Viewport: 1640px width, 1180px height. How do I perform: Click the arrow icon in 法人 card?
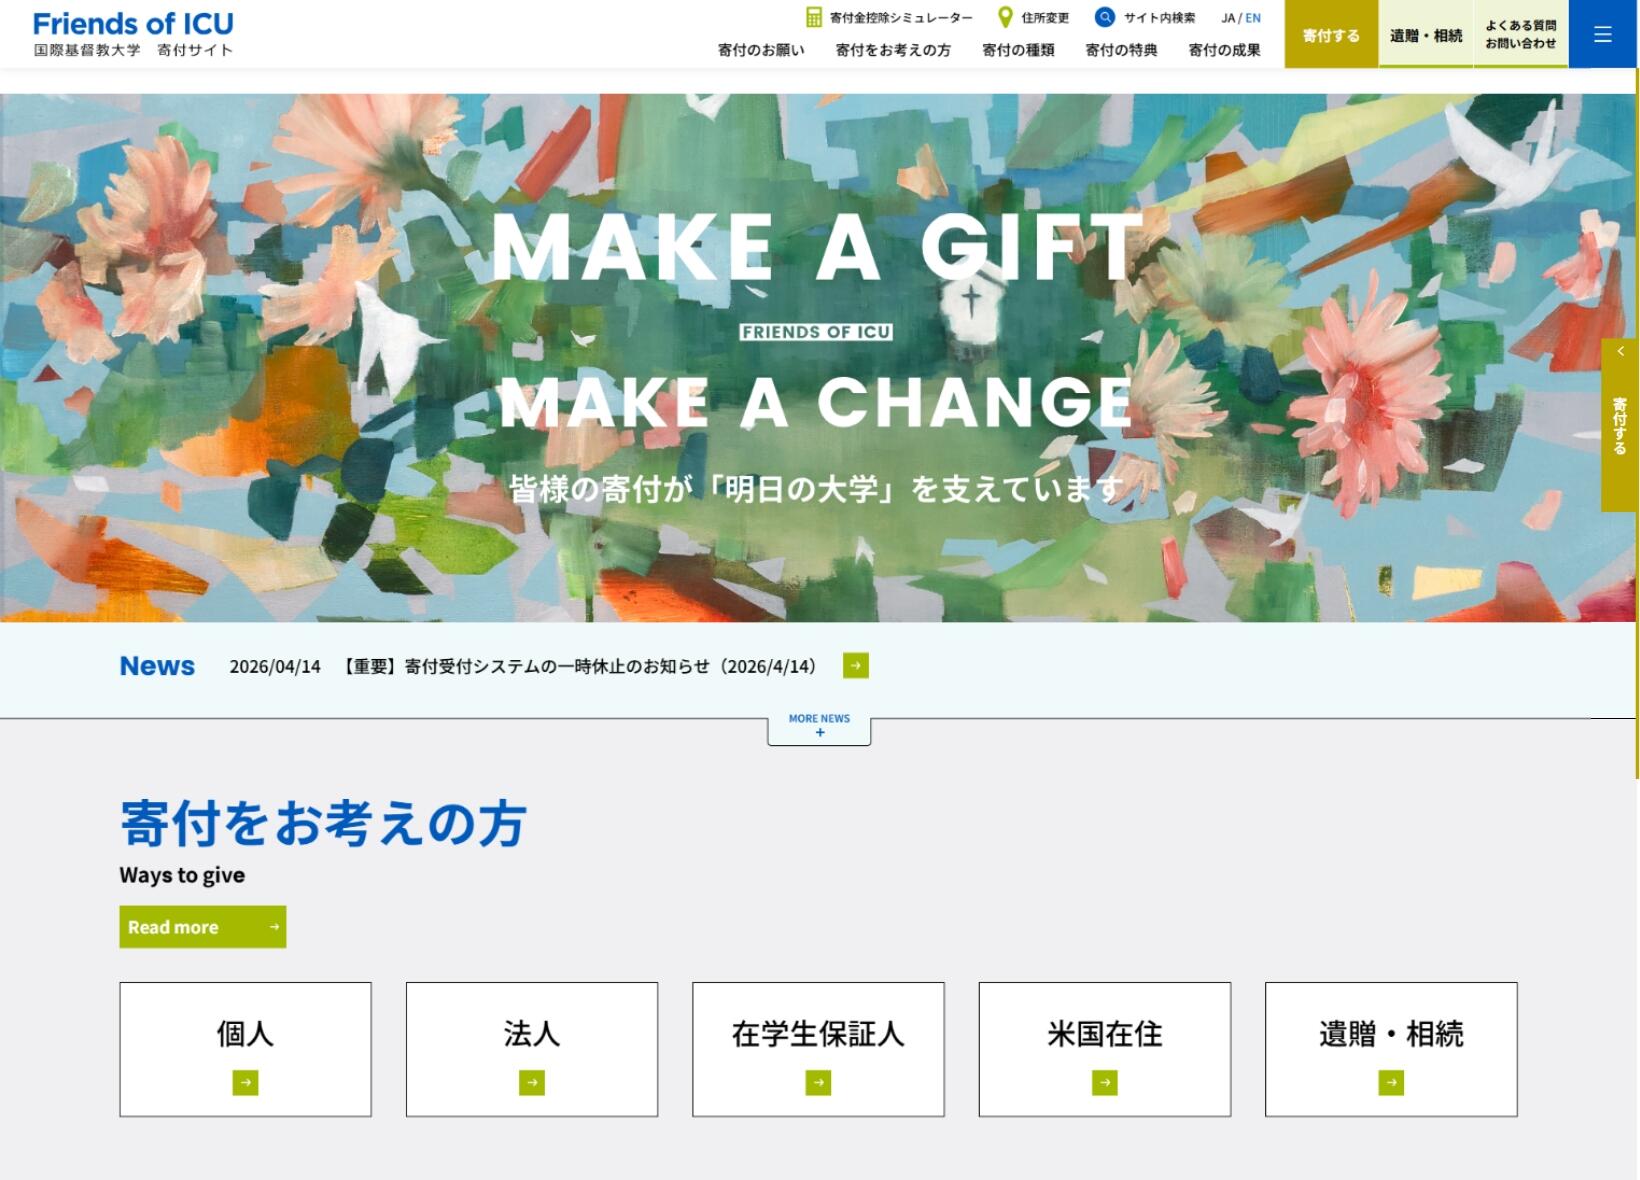coord(532,1083)
